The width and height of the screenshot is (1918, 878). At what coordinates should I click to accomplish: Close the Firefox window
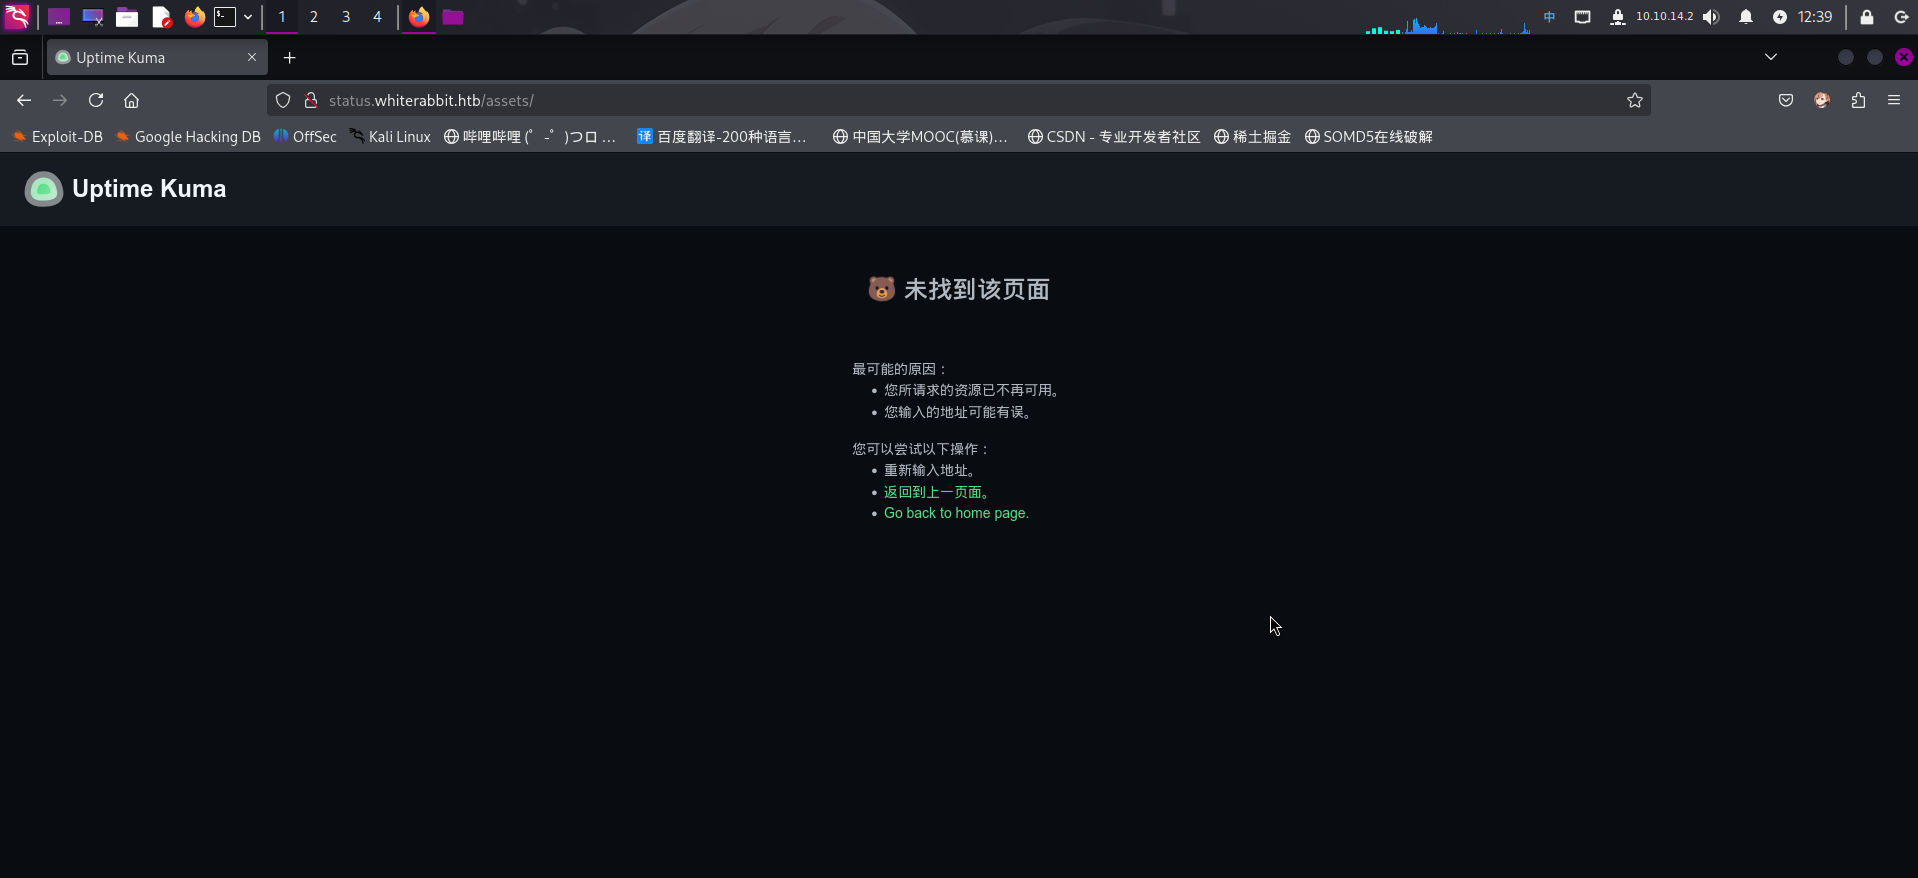[1904, 57]
